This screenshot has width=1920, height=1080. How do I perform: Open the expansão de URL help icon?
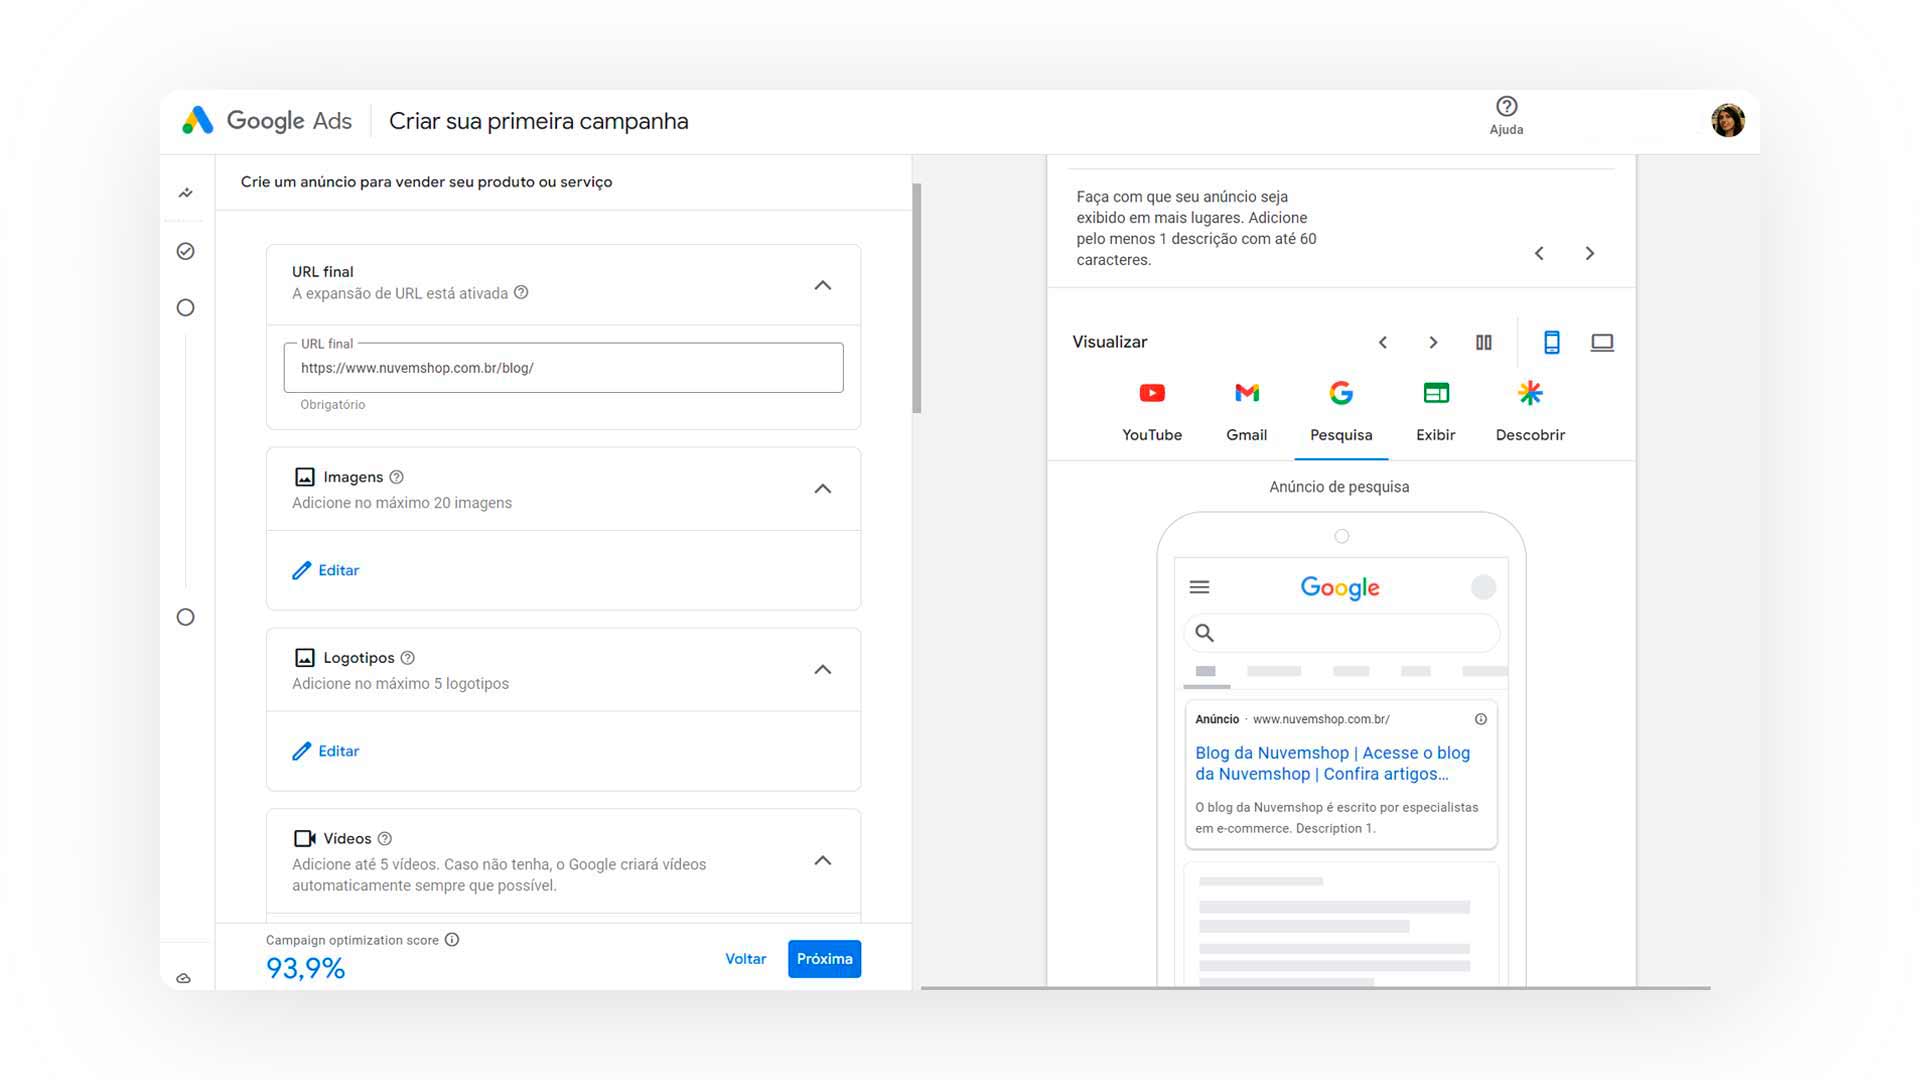520,293
